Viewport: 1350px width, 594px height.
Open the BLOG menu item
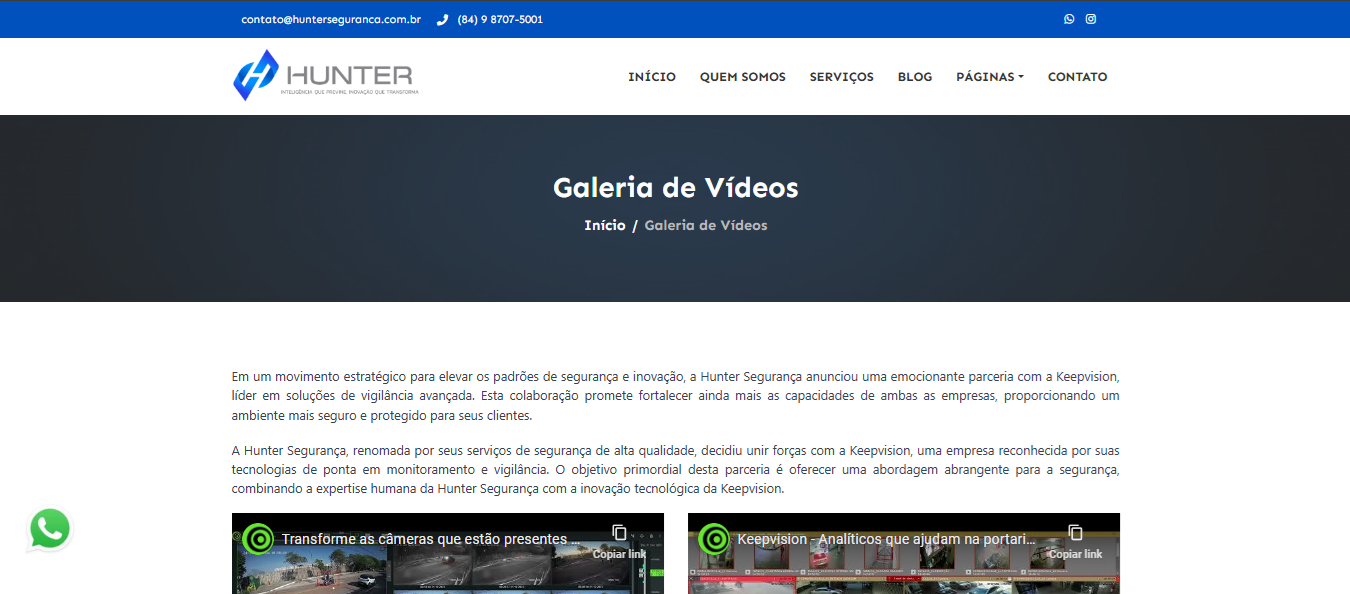coord(914,77)
